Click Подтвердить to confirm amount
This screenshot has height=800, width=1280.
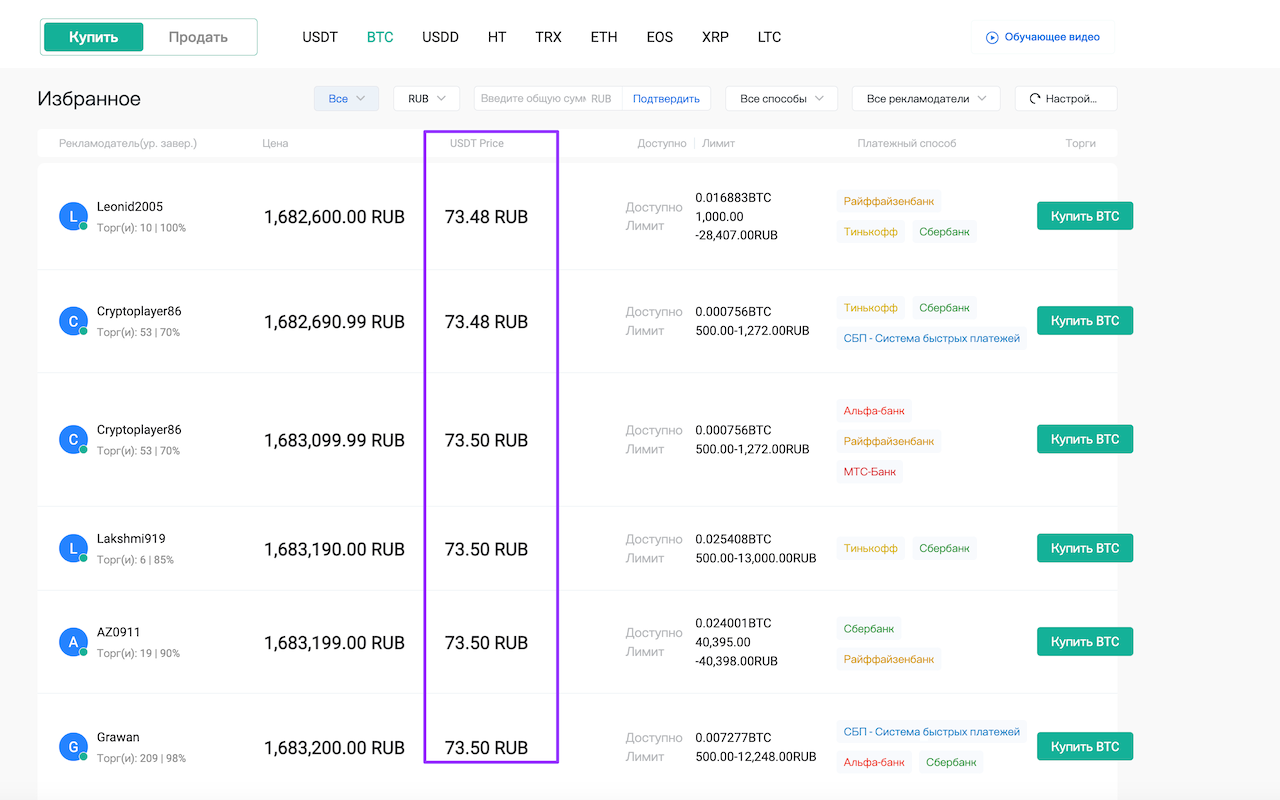667,98
